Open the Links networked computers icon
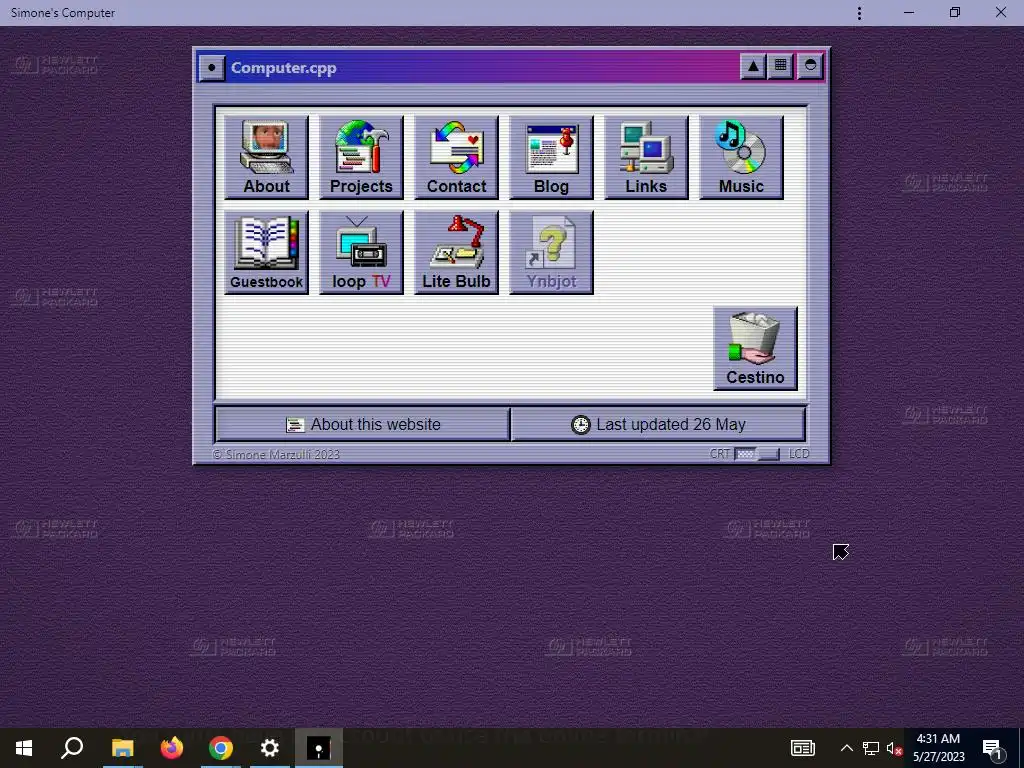 [x=647, y=157]
